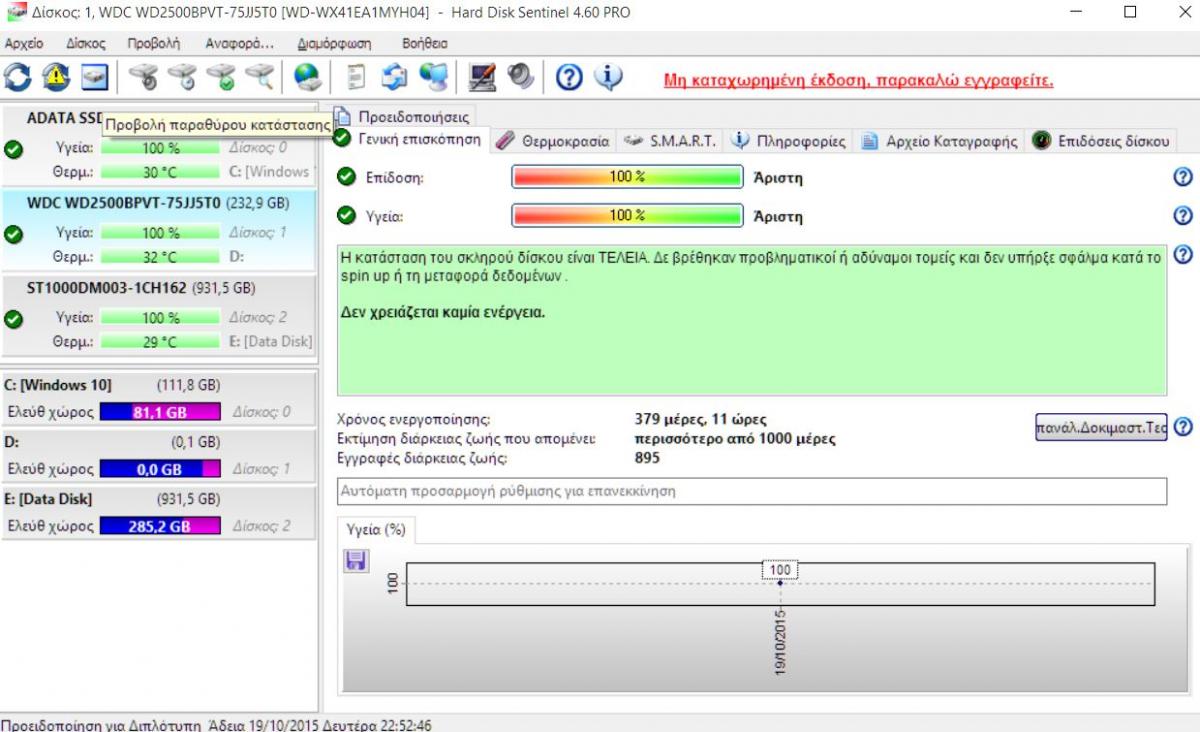
Task: Click the disk with green checkmark icon
Action: (220, 76)
